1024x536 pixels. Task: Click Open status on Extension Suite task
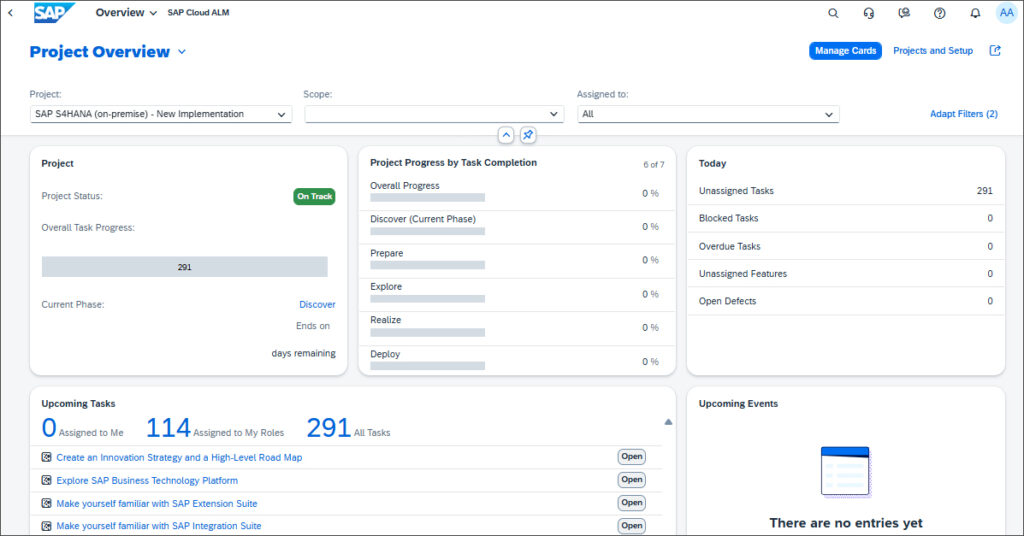[632, 503]
